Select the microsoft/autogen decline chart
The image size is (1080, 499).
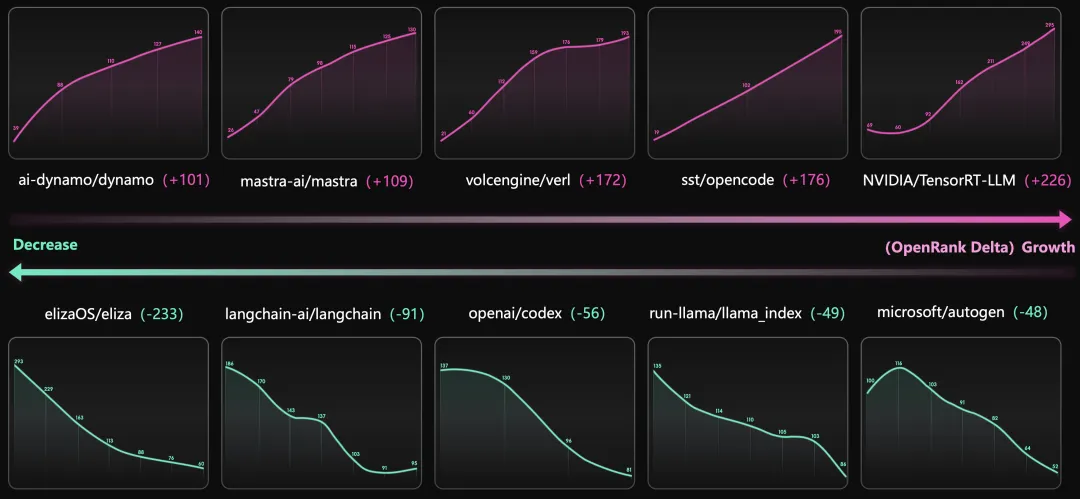961,414
